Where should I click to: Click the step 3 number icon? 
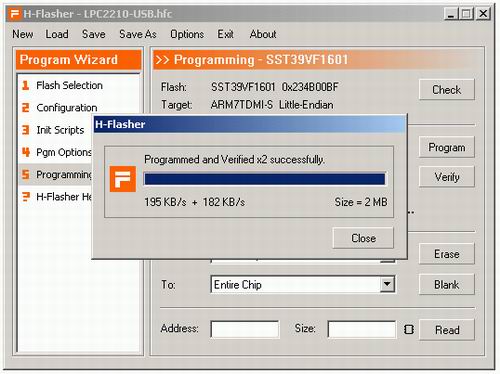coord(25,130)
